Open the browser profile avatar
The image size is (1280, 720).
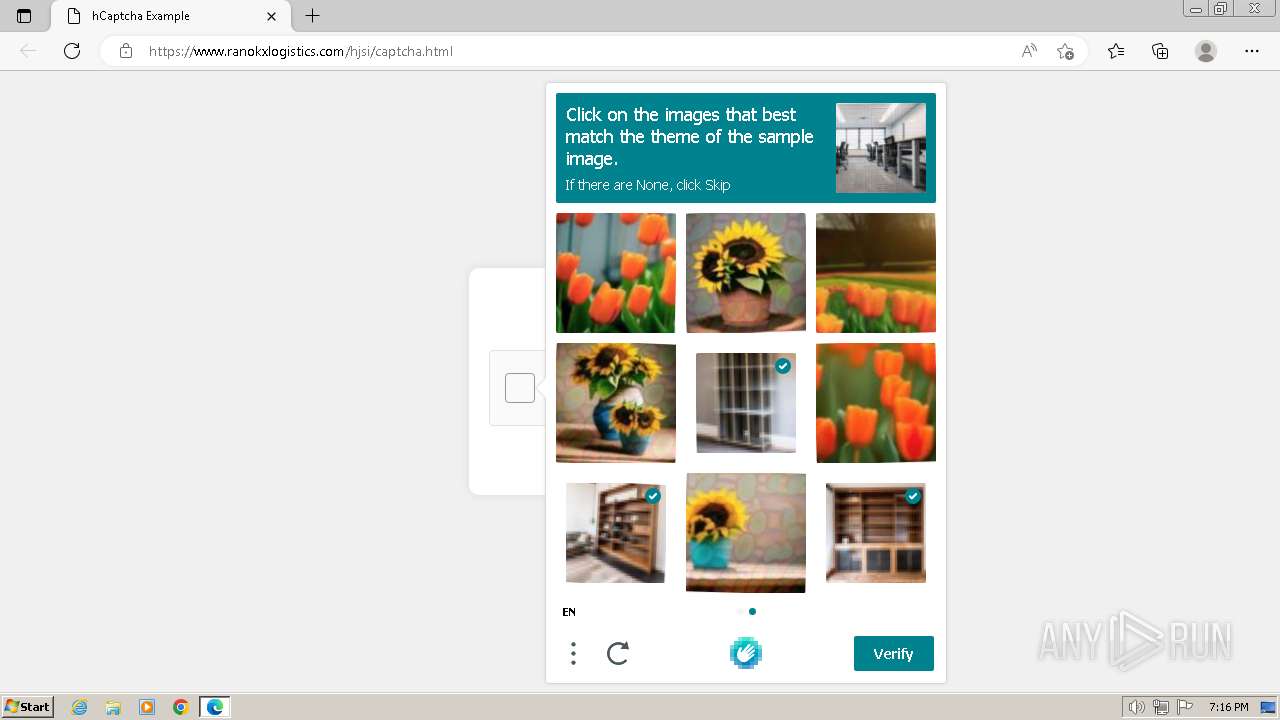(x=1206, y=51)
